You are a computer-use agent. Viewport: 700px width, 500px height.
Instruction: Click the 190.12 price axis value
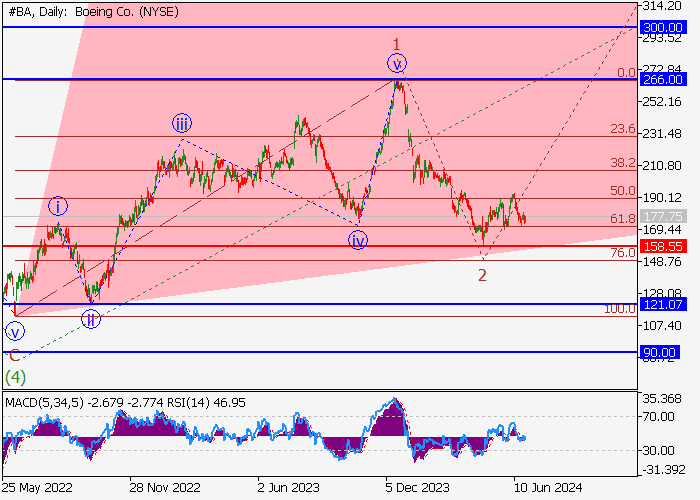coord(662,197)
